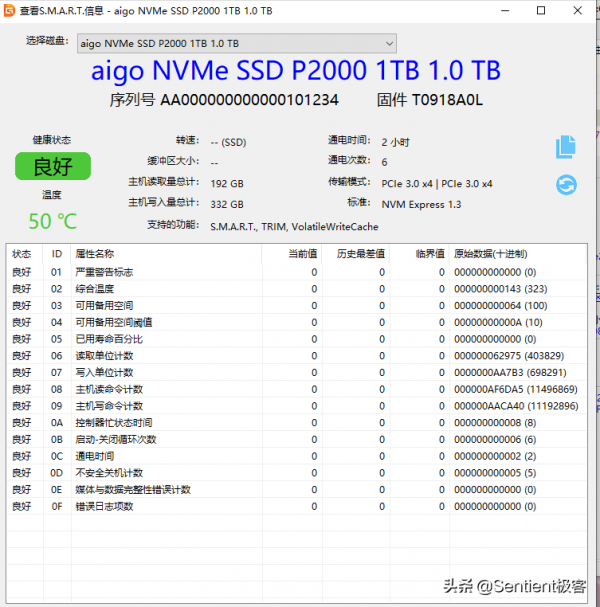
Task: Click the 状态 column header
Action: point(21,254)
